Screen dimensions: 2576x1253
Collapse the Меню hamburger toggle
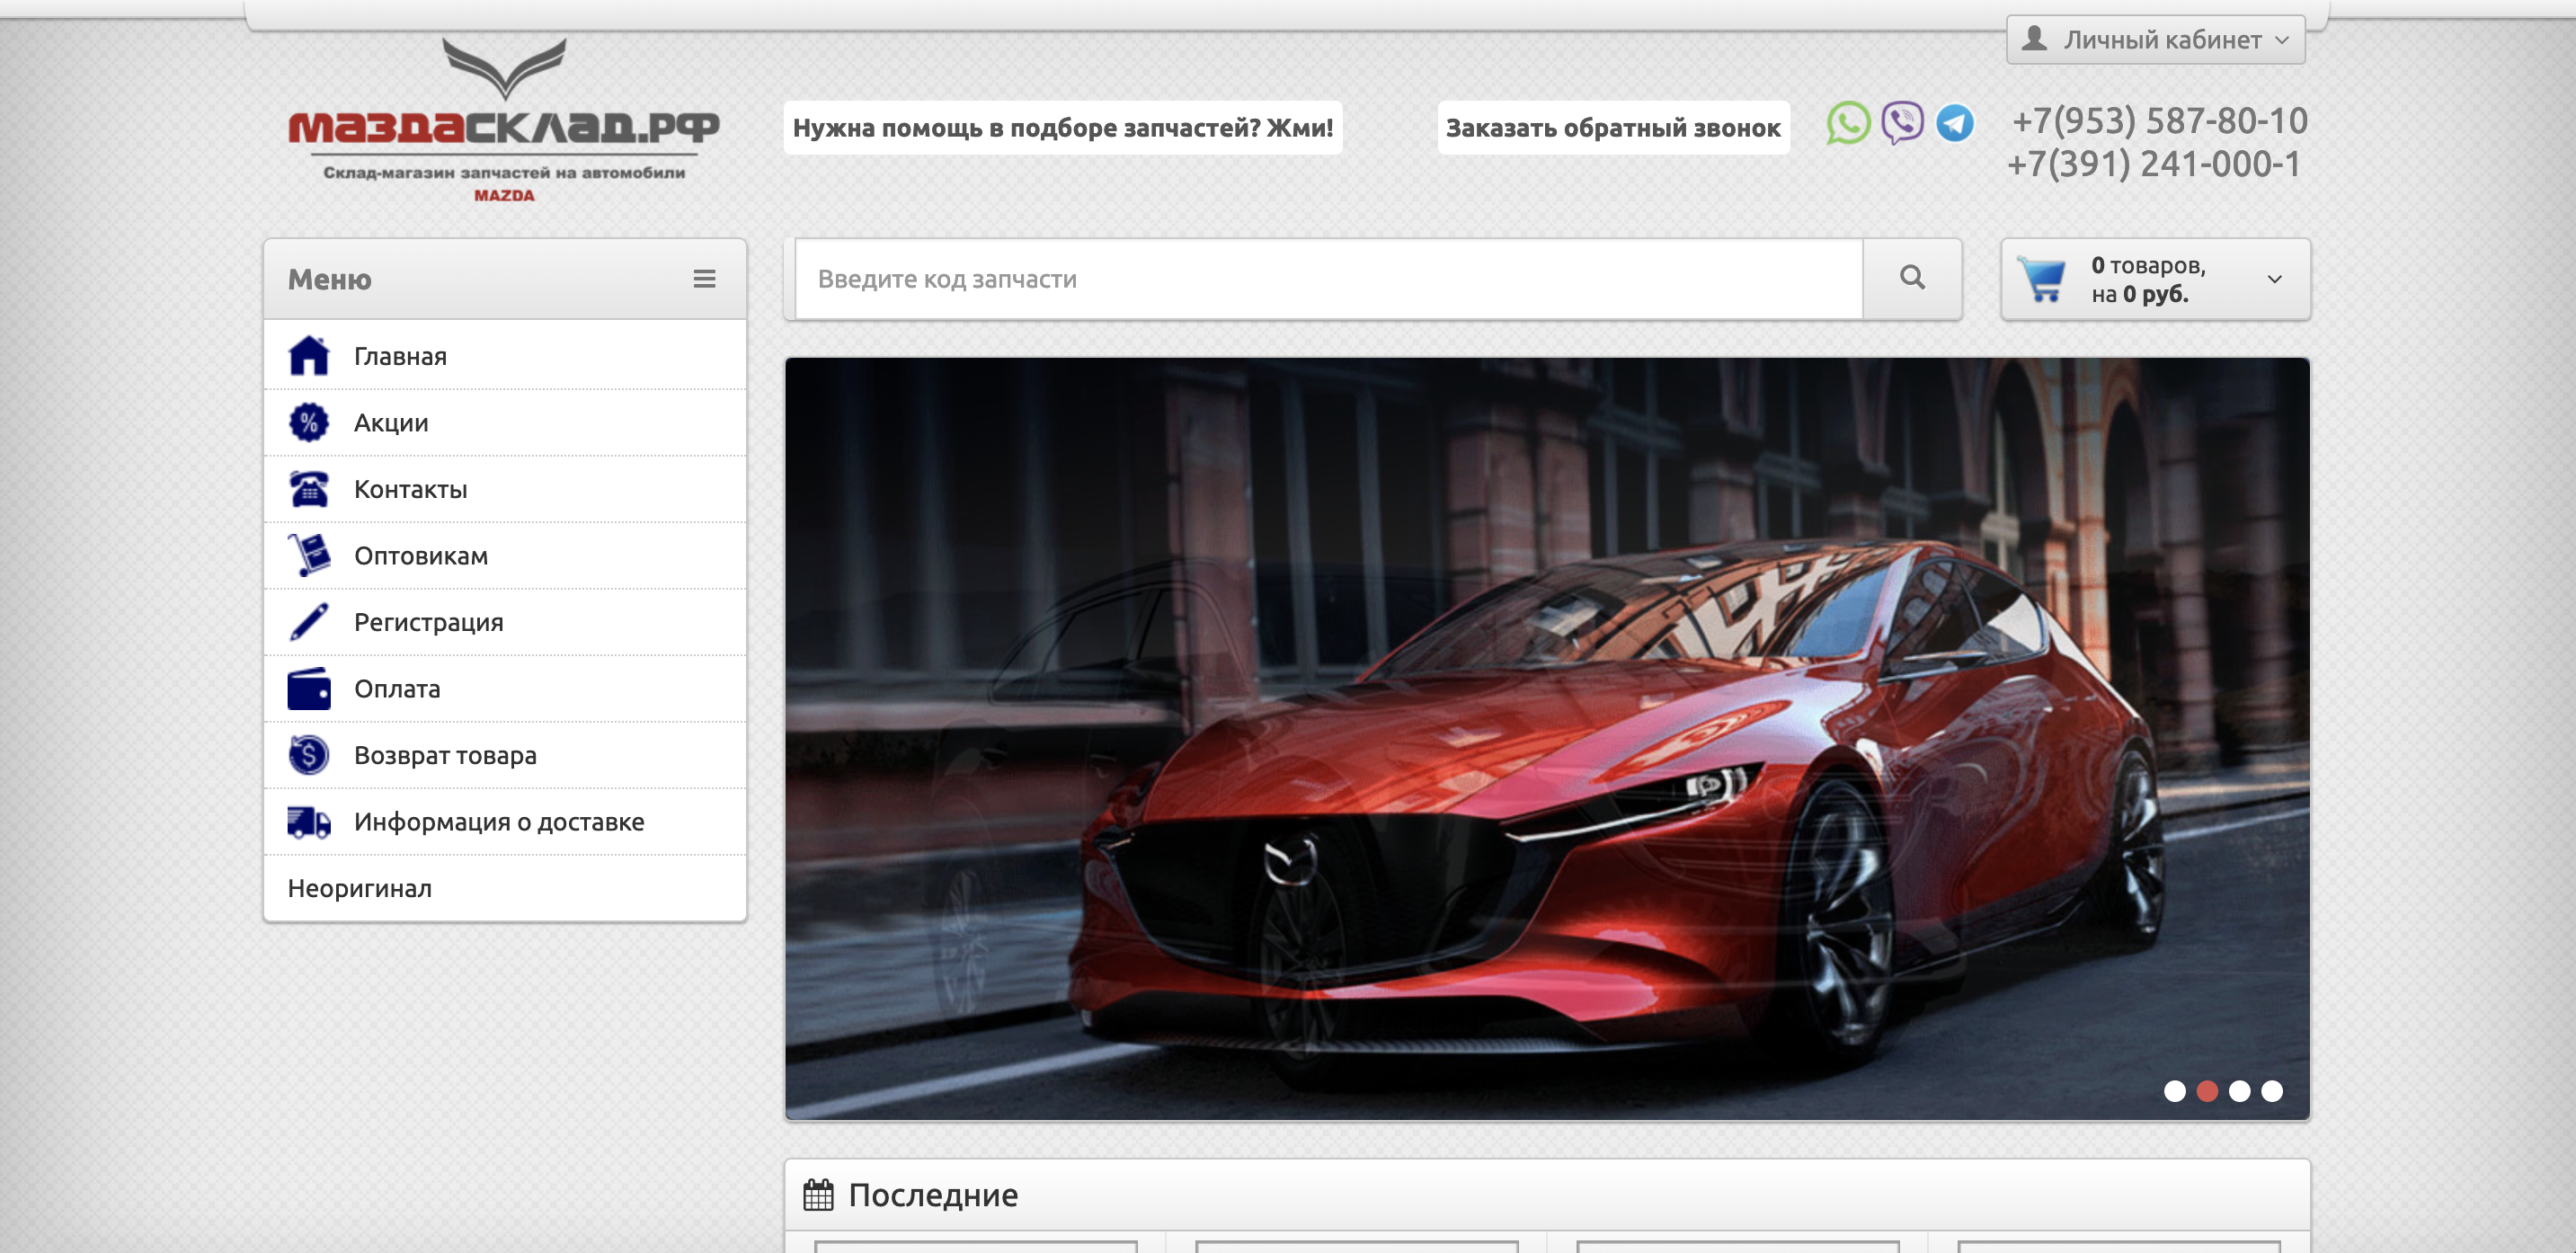[x=704, y=279]
